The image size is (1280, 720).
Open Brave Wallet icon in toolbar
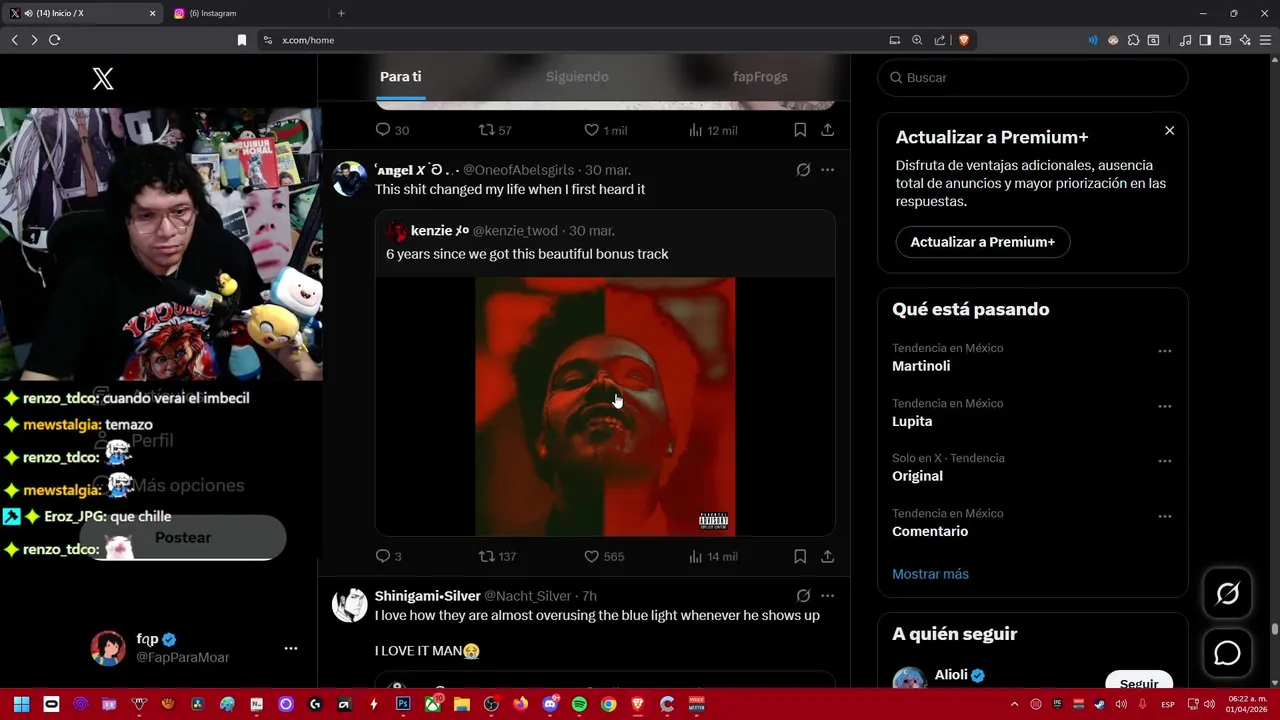pos(1225,40)
